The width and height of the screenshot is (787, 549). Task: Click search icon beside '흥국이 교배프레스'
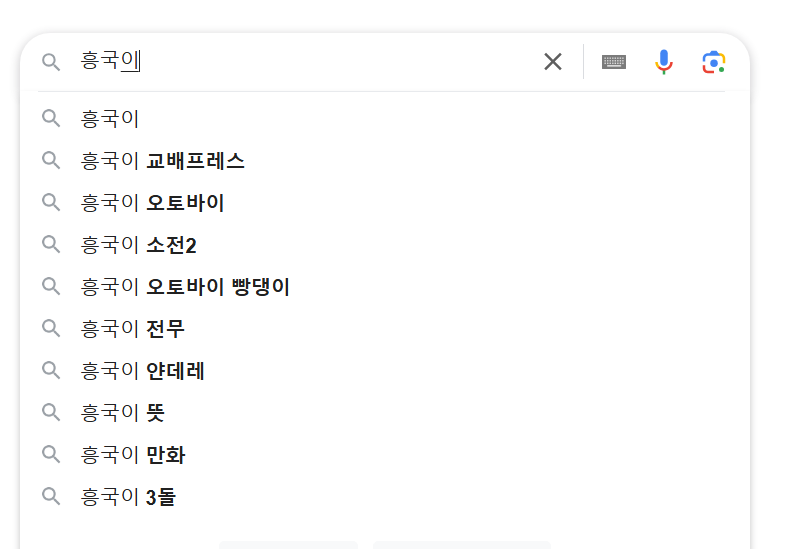click(51, 161)
